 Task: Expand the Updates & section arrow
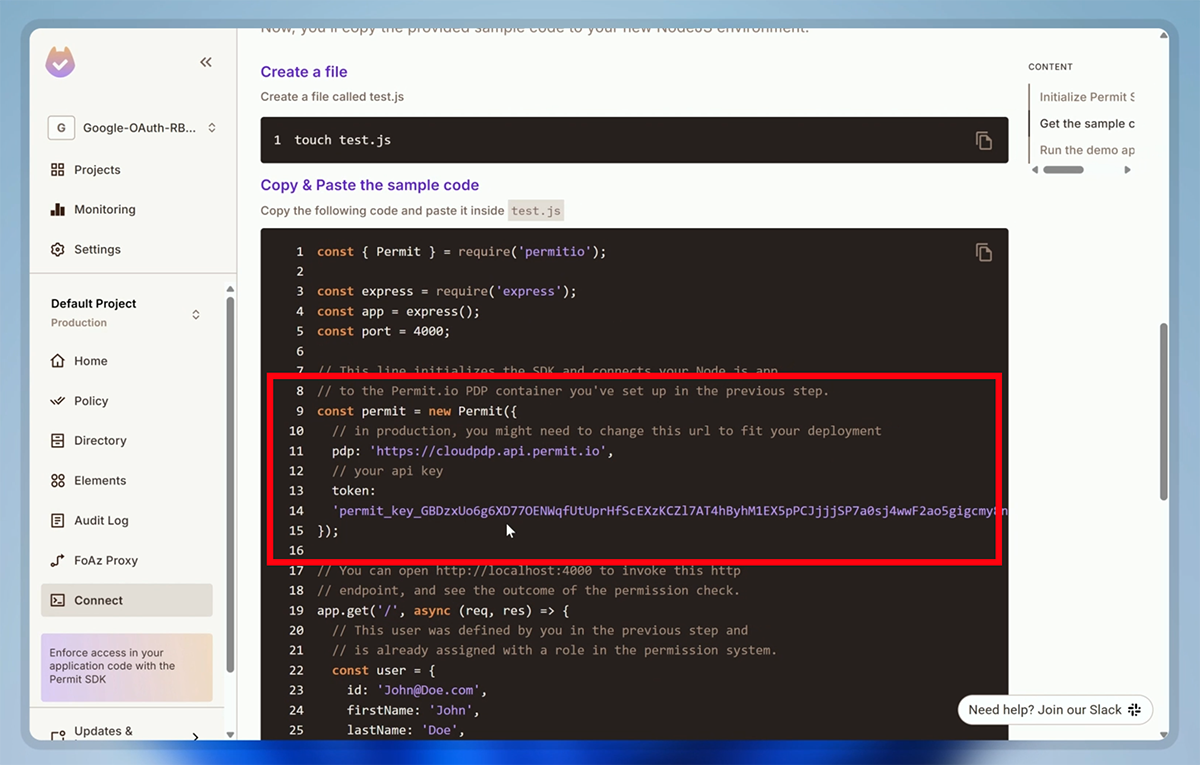195,738
